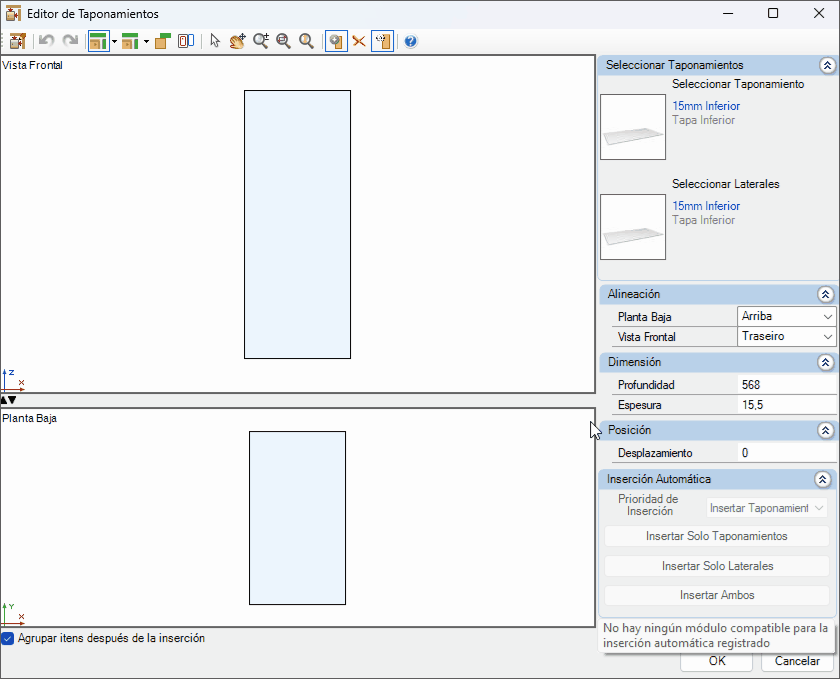Open help with the question mark icon

[410, 41]
